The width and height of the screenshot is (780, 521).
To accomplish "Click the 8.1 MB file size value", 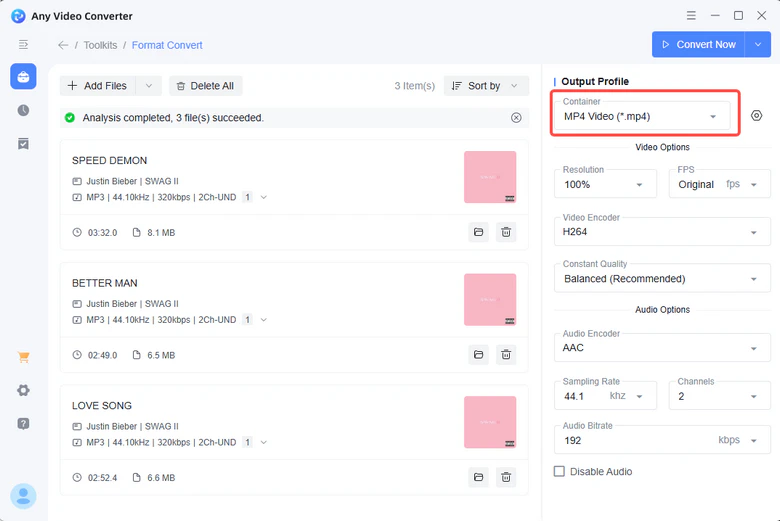I will tap(161, 232).
